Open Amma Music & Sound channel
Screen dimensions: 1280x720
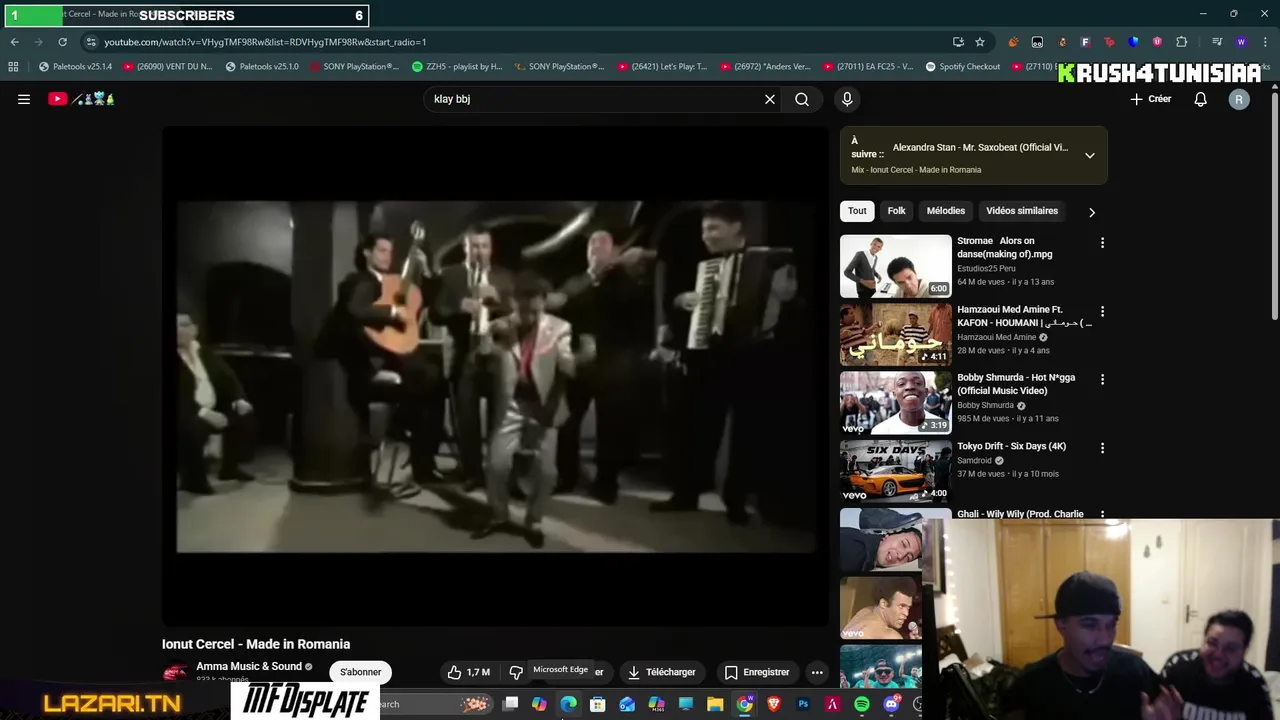pos(249,666)
